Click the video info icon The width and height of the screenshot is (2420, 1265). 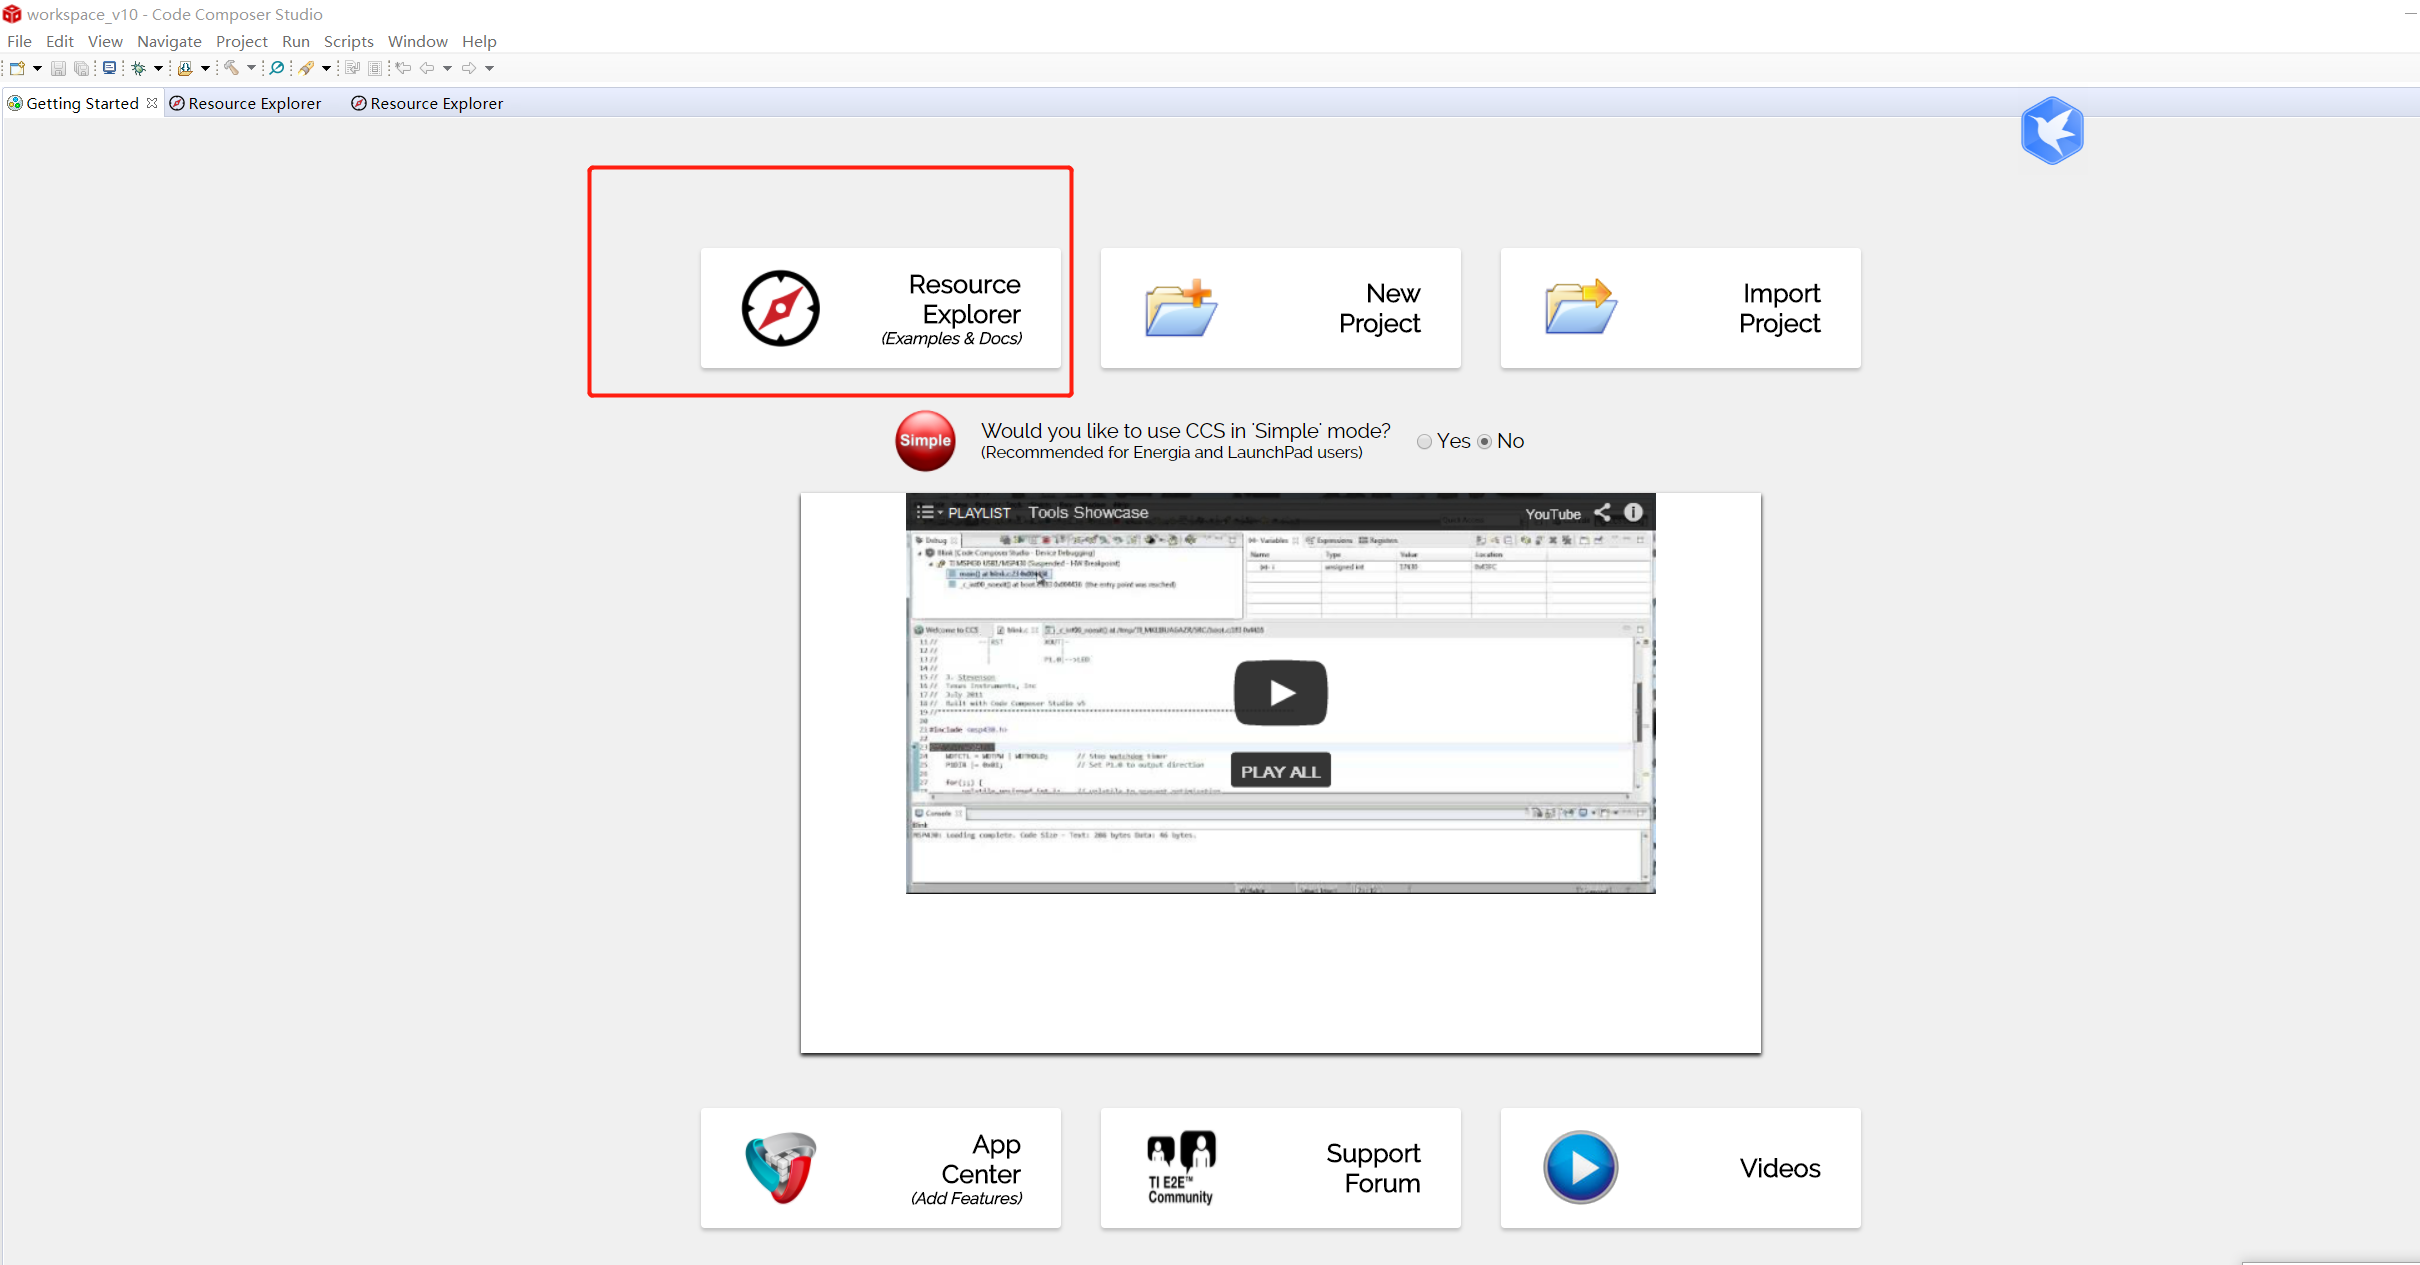(x=1633, y=512)
